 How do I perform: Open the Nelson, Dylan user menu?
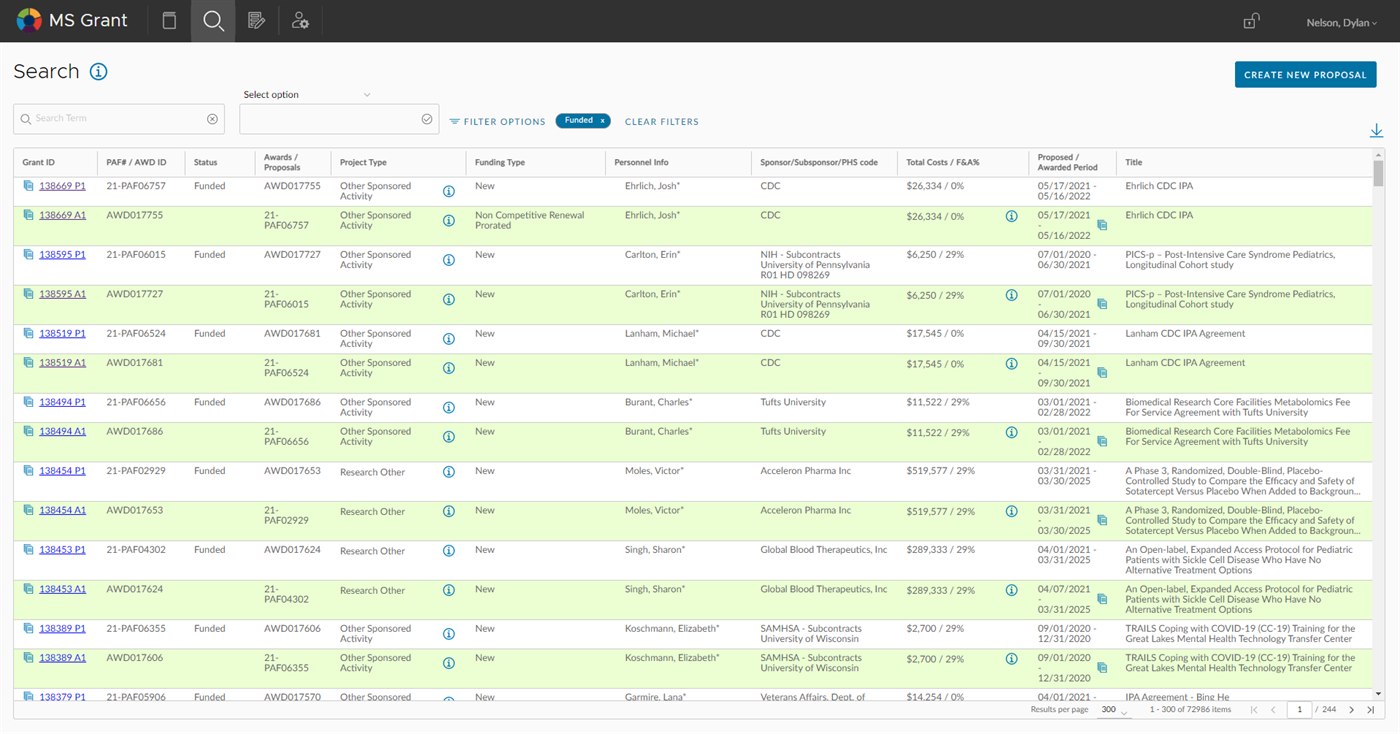click(1342, 22)
